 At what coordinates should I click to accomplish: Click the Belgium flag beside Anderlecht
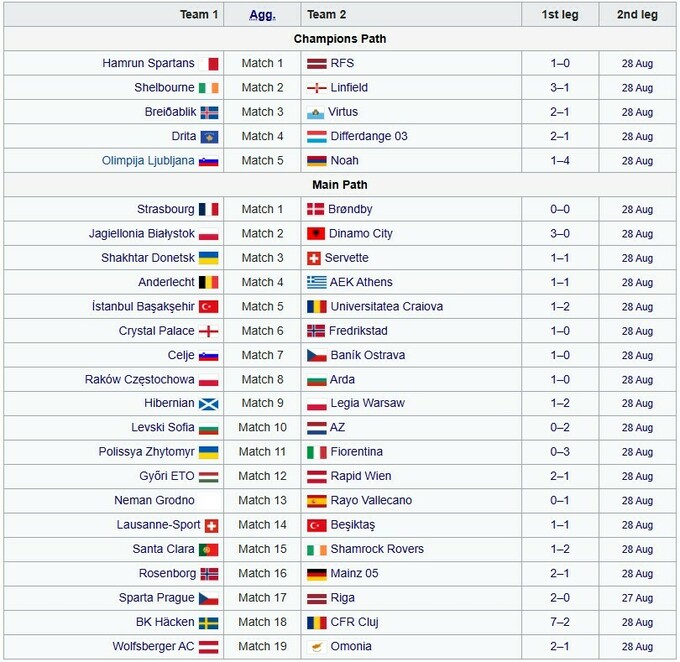pos(209,282)
